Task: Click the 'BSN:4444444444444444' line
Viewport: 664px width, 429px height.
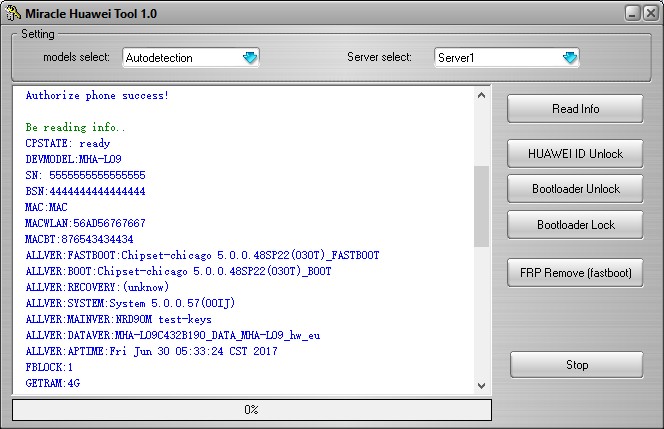Action: coord(85,191)
